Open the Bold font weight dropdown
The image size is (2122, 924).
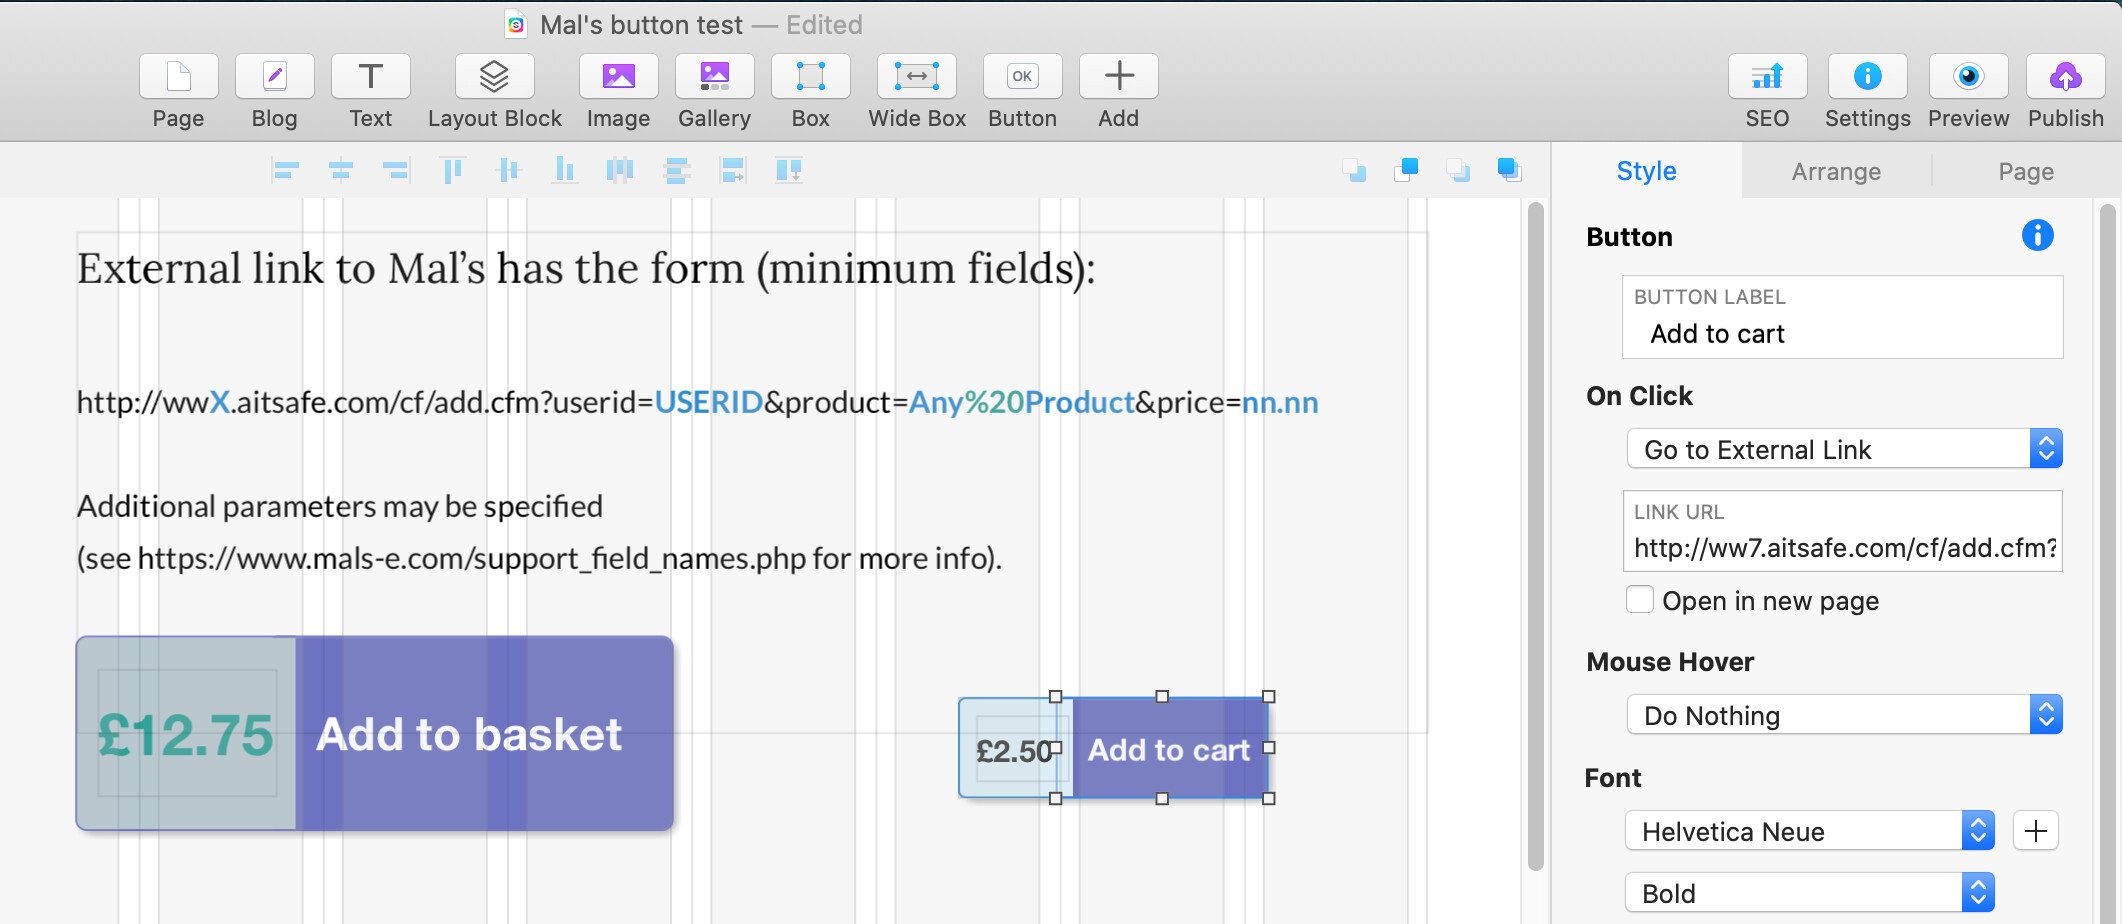pyautogui.click(x=1810, y=893)
